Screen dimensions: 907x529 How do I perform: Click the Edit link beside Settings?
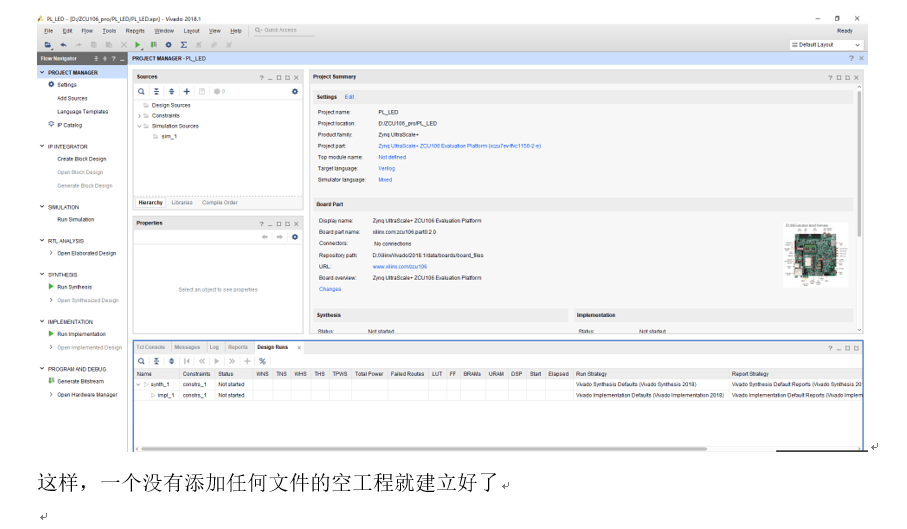(349, 97)
